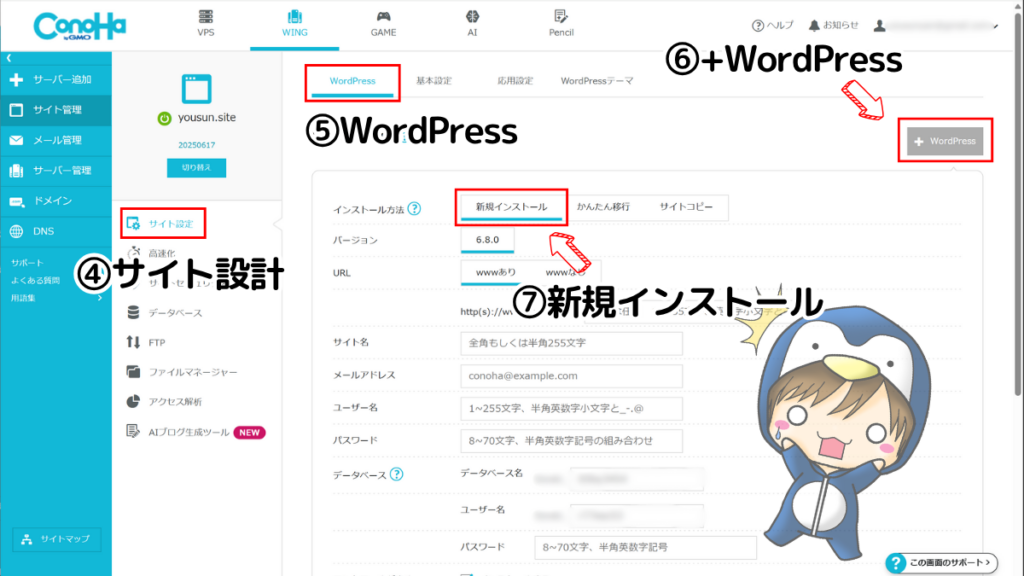Viewport: 1024px width, 576px height.
Task: Click the ファイルマネージャー folder icon
Action: (133, 372)
